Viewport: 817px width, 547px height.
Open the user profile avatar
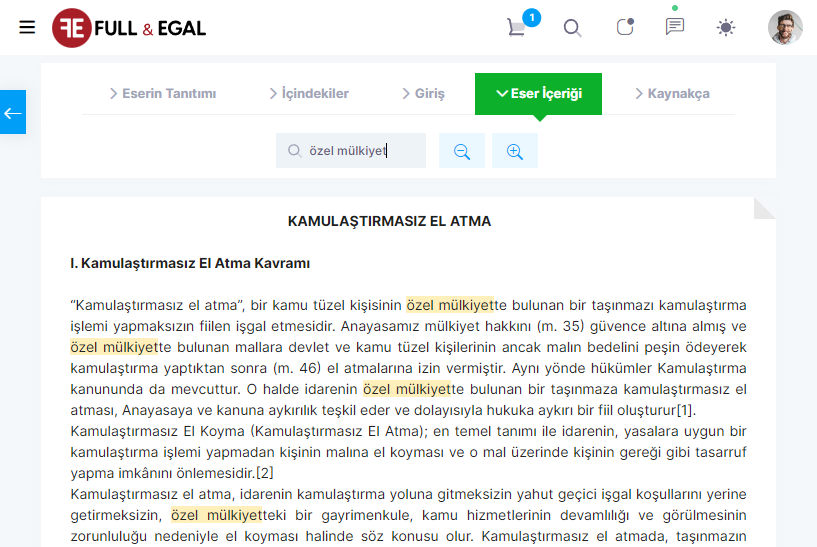(785, 27)
